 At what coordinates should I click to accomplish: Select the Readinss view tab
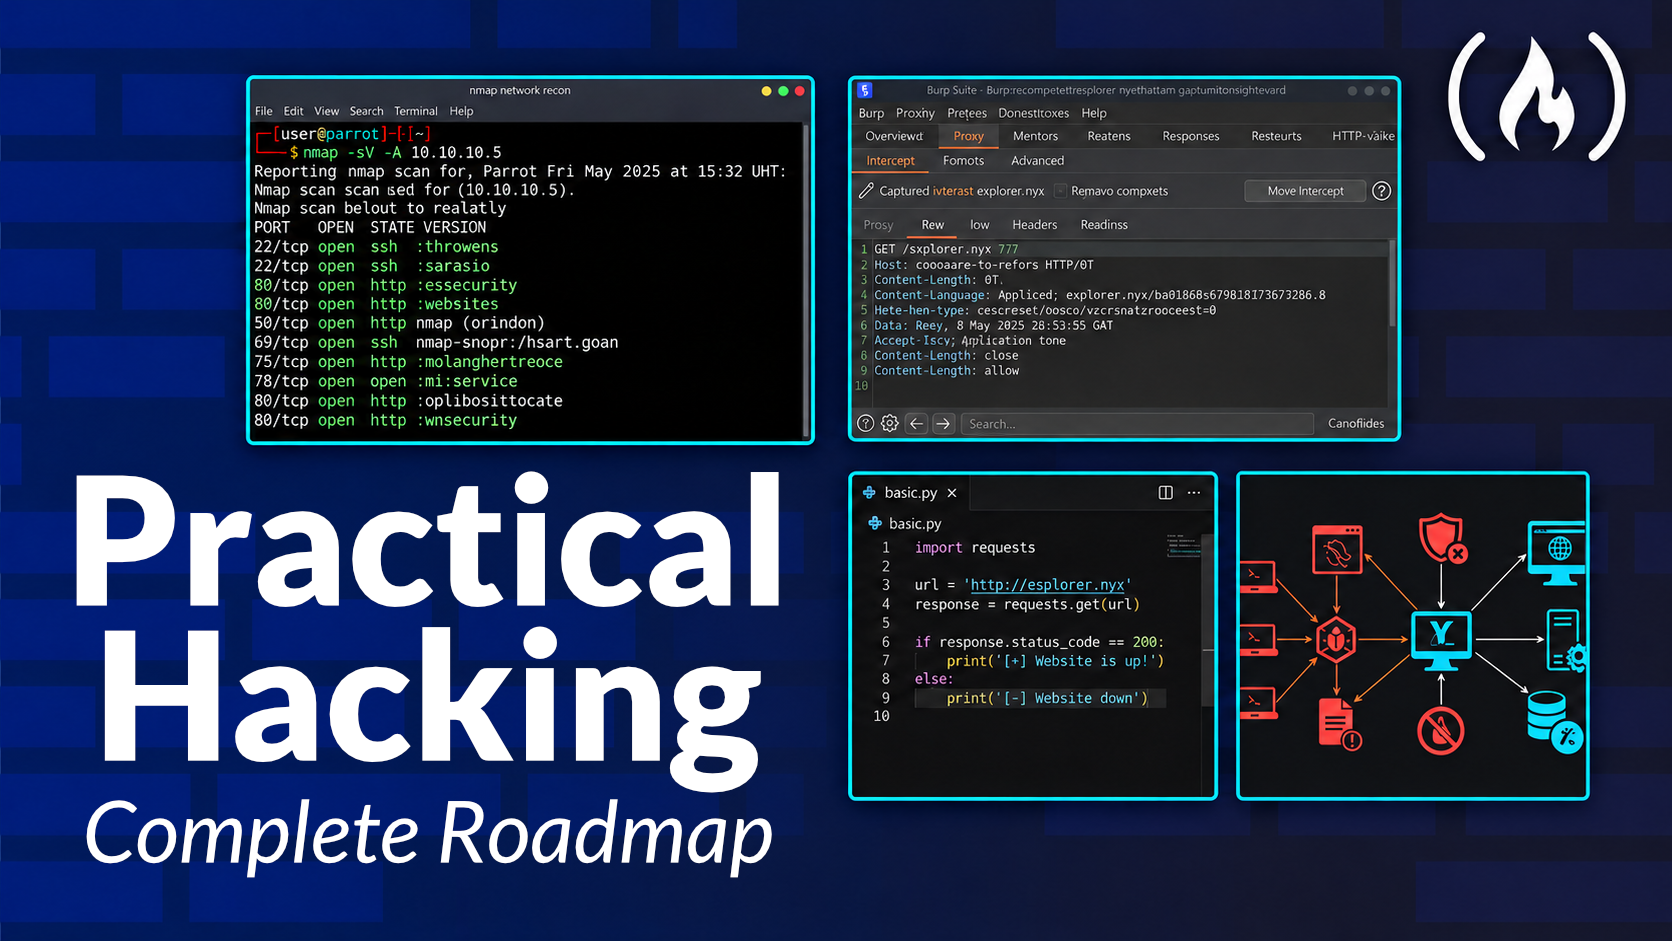click(x=1104, y=224)
